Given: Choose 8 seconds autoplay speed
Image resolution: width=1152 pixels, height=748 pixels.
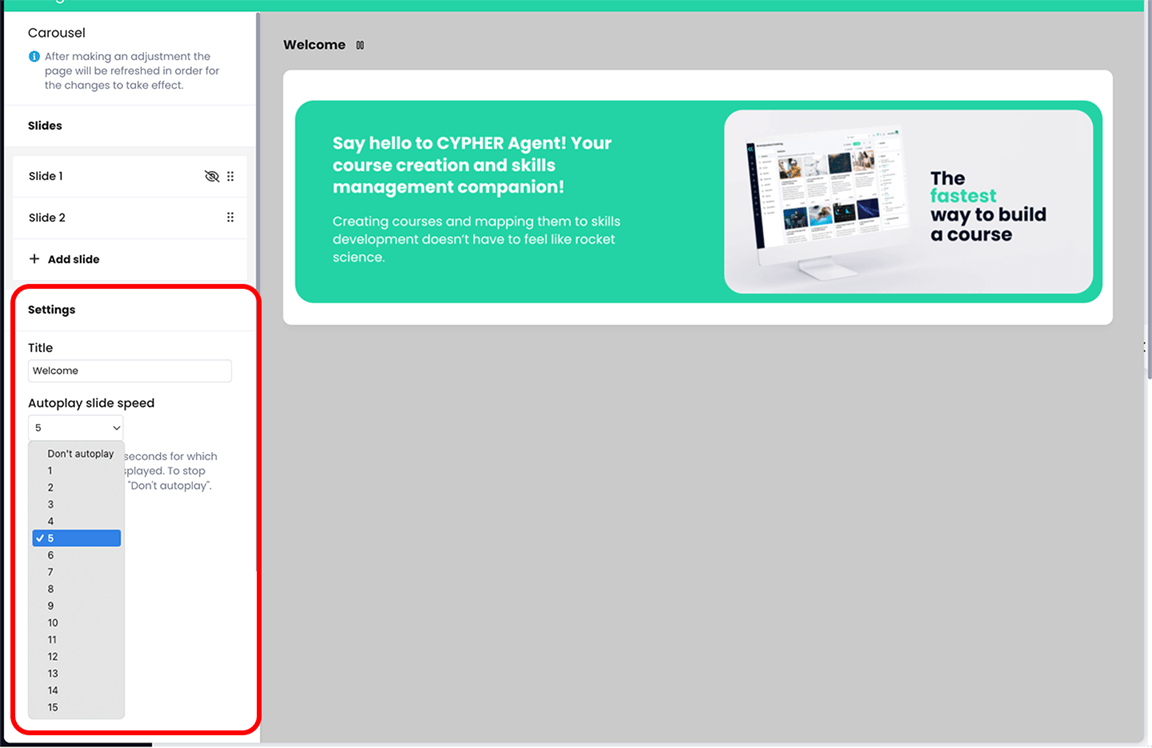Looking at the screenshot, I should [x=76, y=589].
